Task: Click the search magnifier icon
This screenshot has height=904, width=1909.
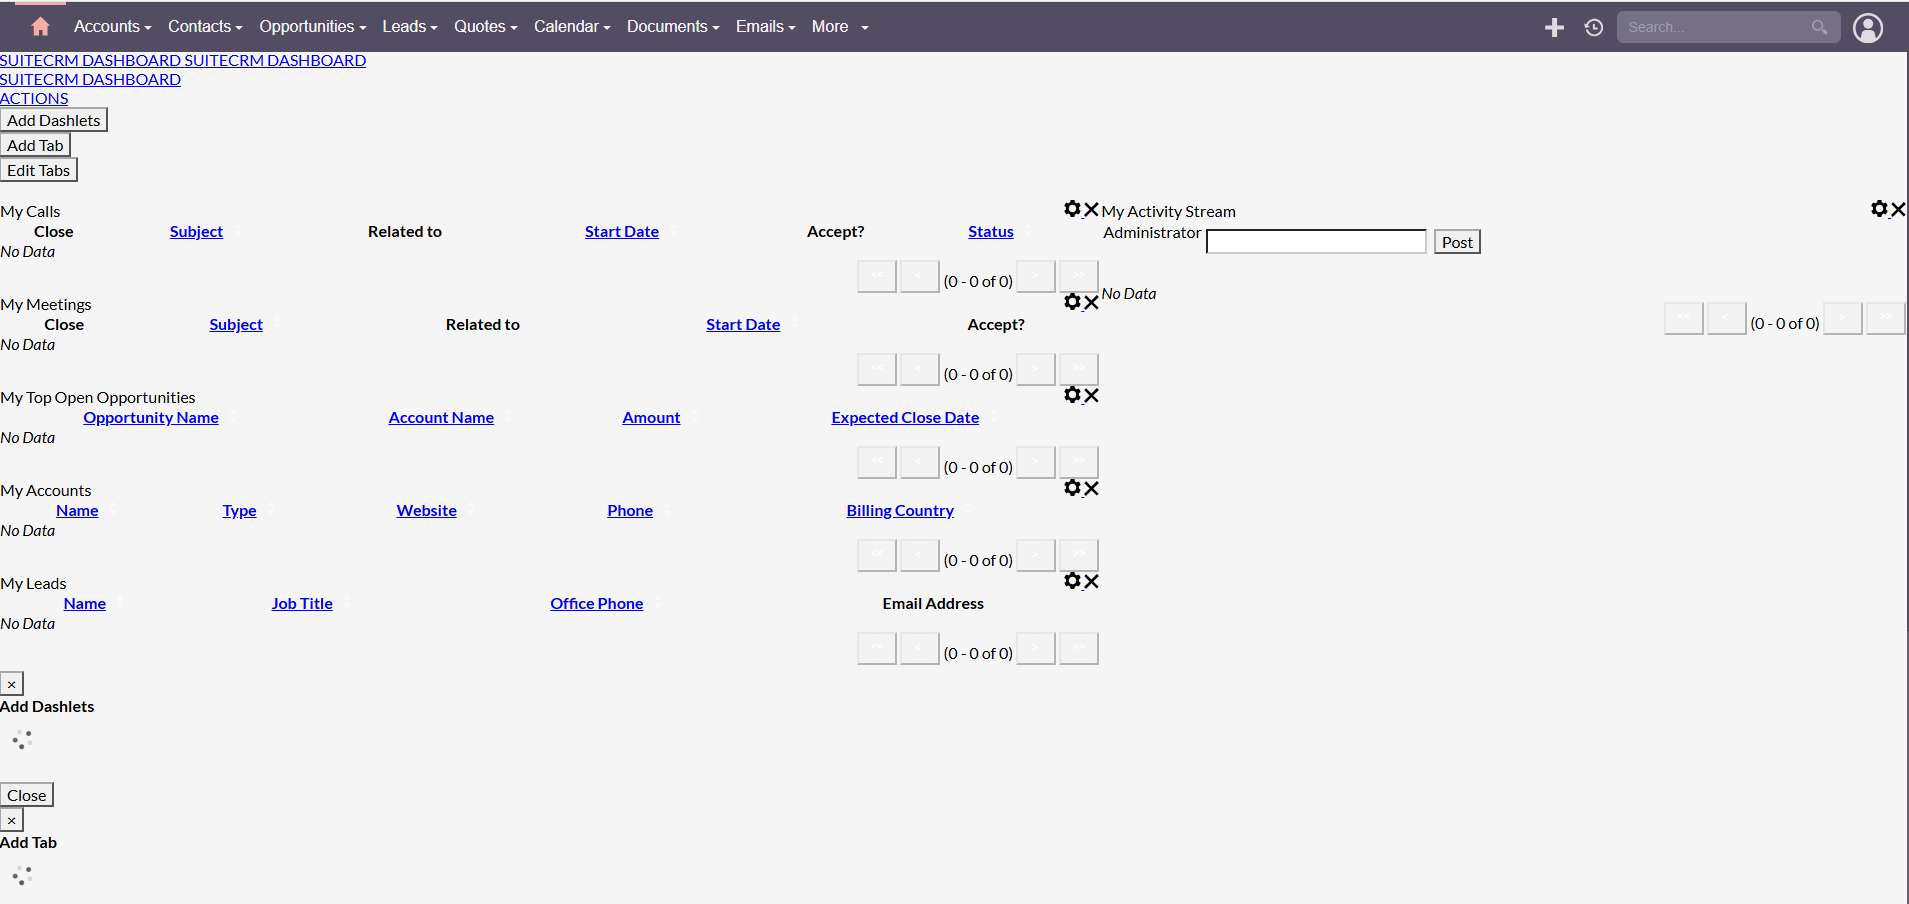Action: pyautogui.click(x=1819, y=27)
